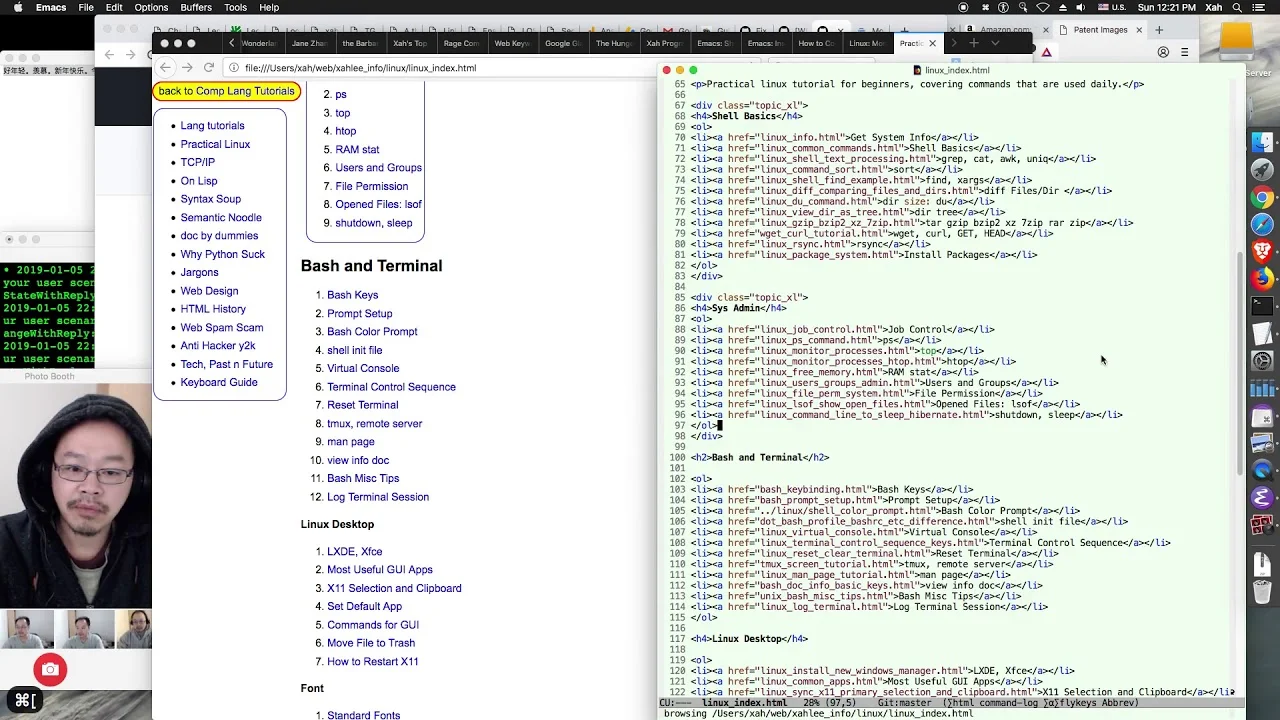Open Google Chrome from the dock

(x=1263, y=197)
